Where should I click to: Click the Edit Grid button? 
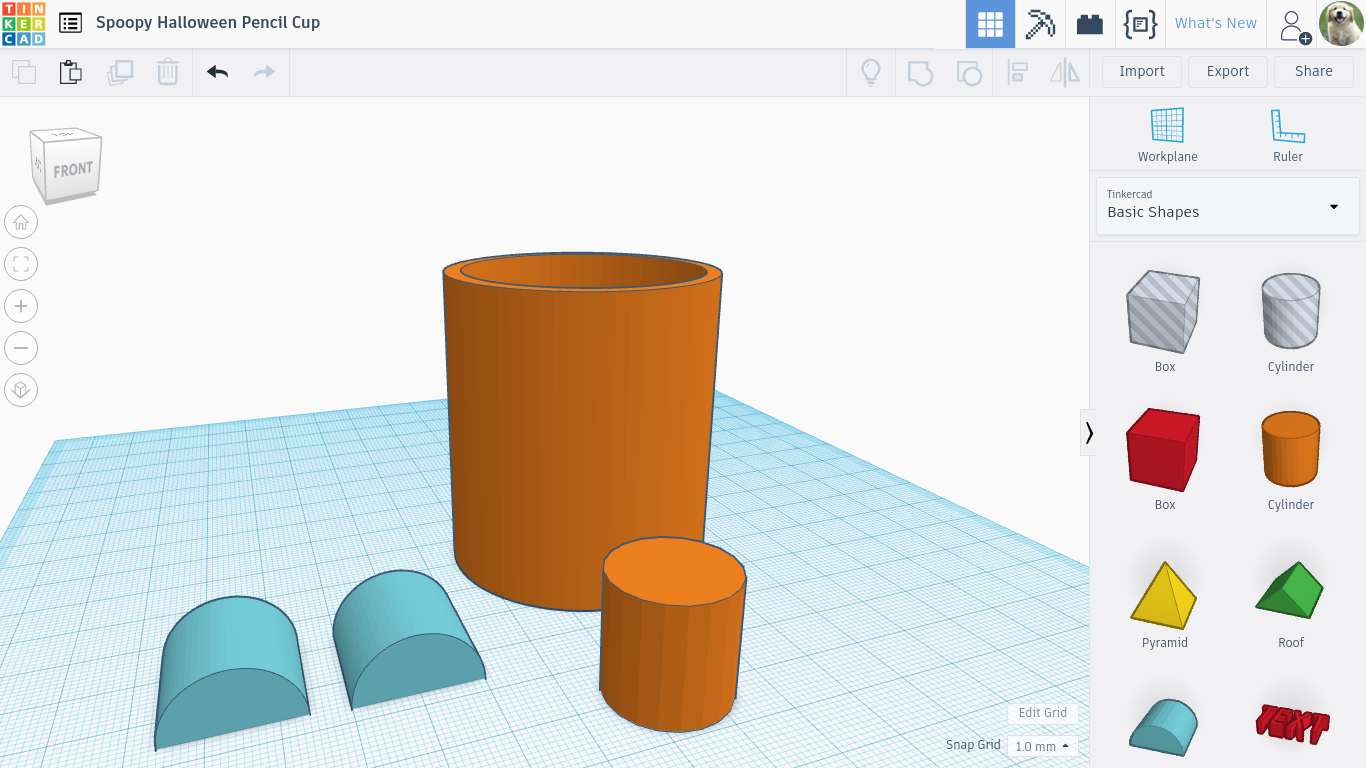(x=1042, y=713)
